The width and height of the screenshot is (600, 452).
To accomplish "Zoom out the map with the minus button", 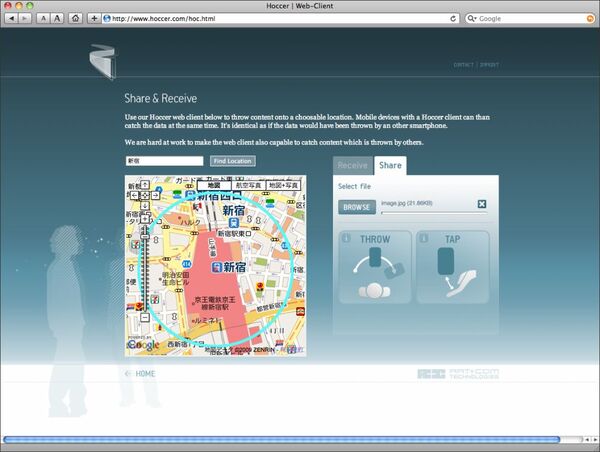I will coord(145,317).
